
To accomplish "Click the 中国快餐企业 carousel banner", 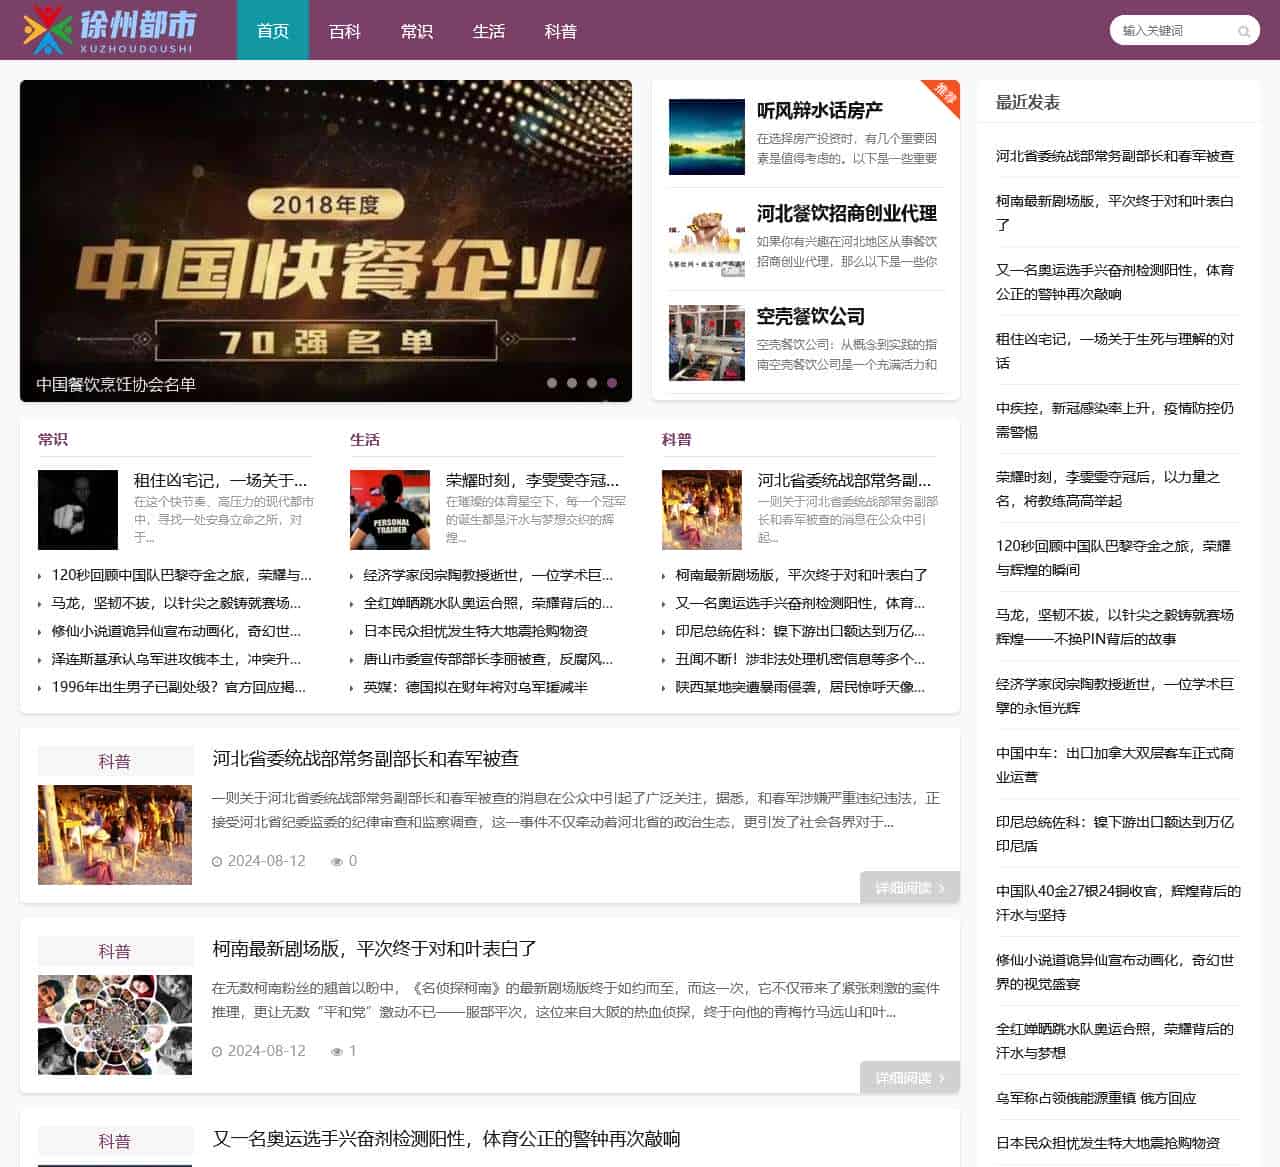I will pos(326,240).
